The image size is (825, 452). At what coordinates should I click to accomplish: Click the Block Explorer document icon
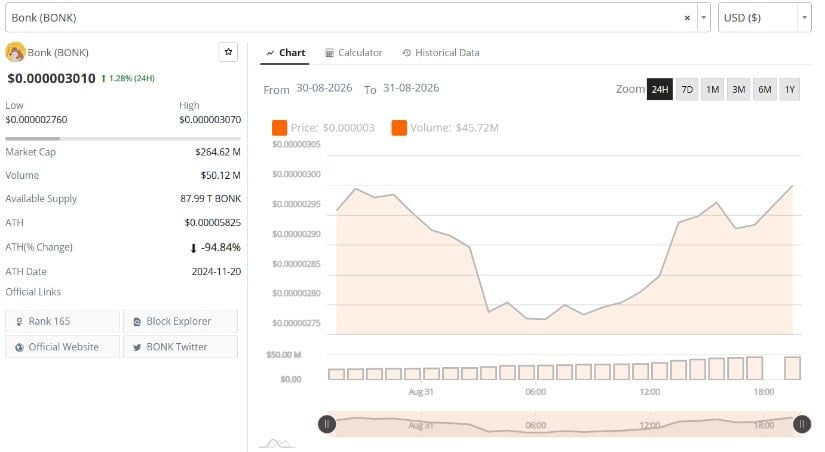[x=137, y=322]
